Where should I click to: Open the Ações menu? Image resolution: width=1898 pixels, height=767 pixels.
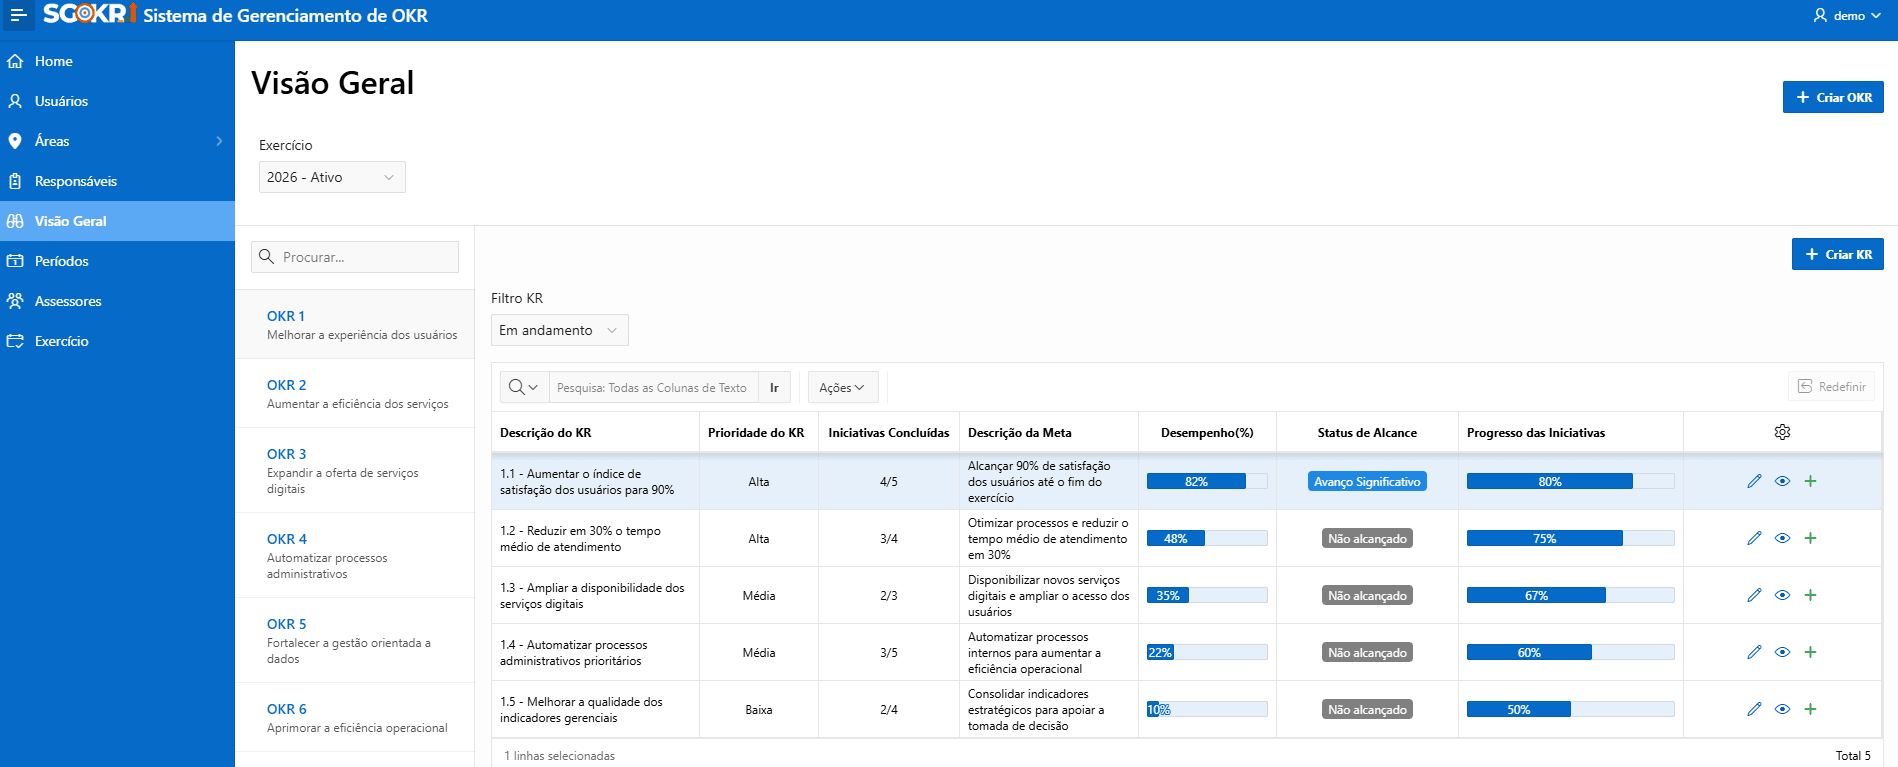coord(842,387)
